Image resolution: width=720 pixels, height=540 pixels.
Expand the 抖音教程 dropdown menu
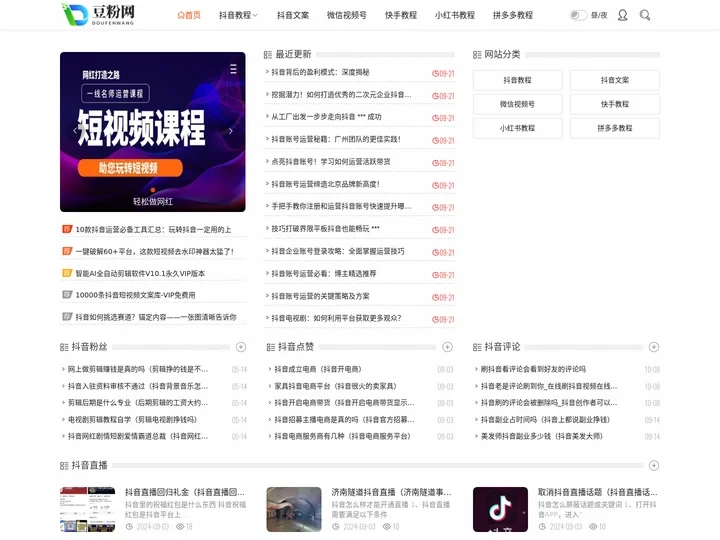(238, 15)
